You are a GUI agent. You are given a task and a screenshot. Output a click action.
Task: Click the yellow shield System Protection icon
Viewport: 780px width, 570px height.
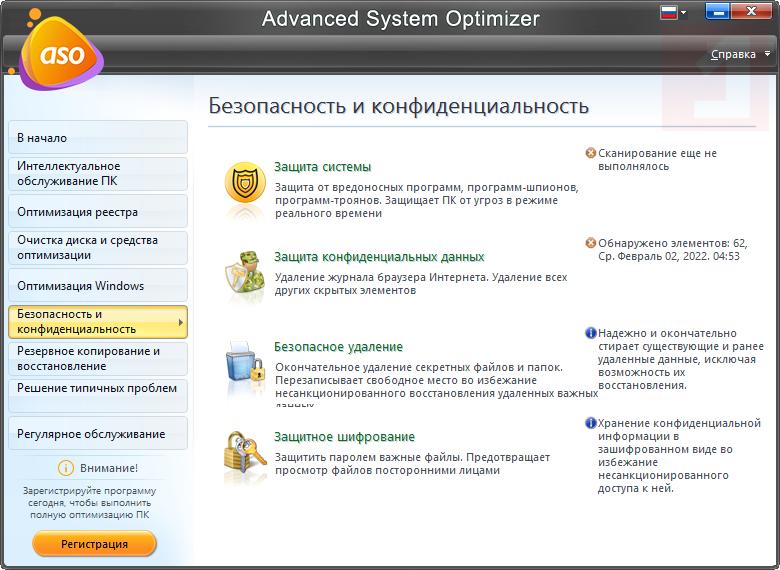click(245, 183)
